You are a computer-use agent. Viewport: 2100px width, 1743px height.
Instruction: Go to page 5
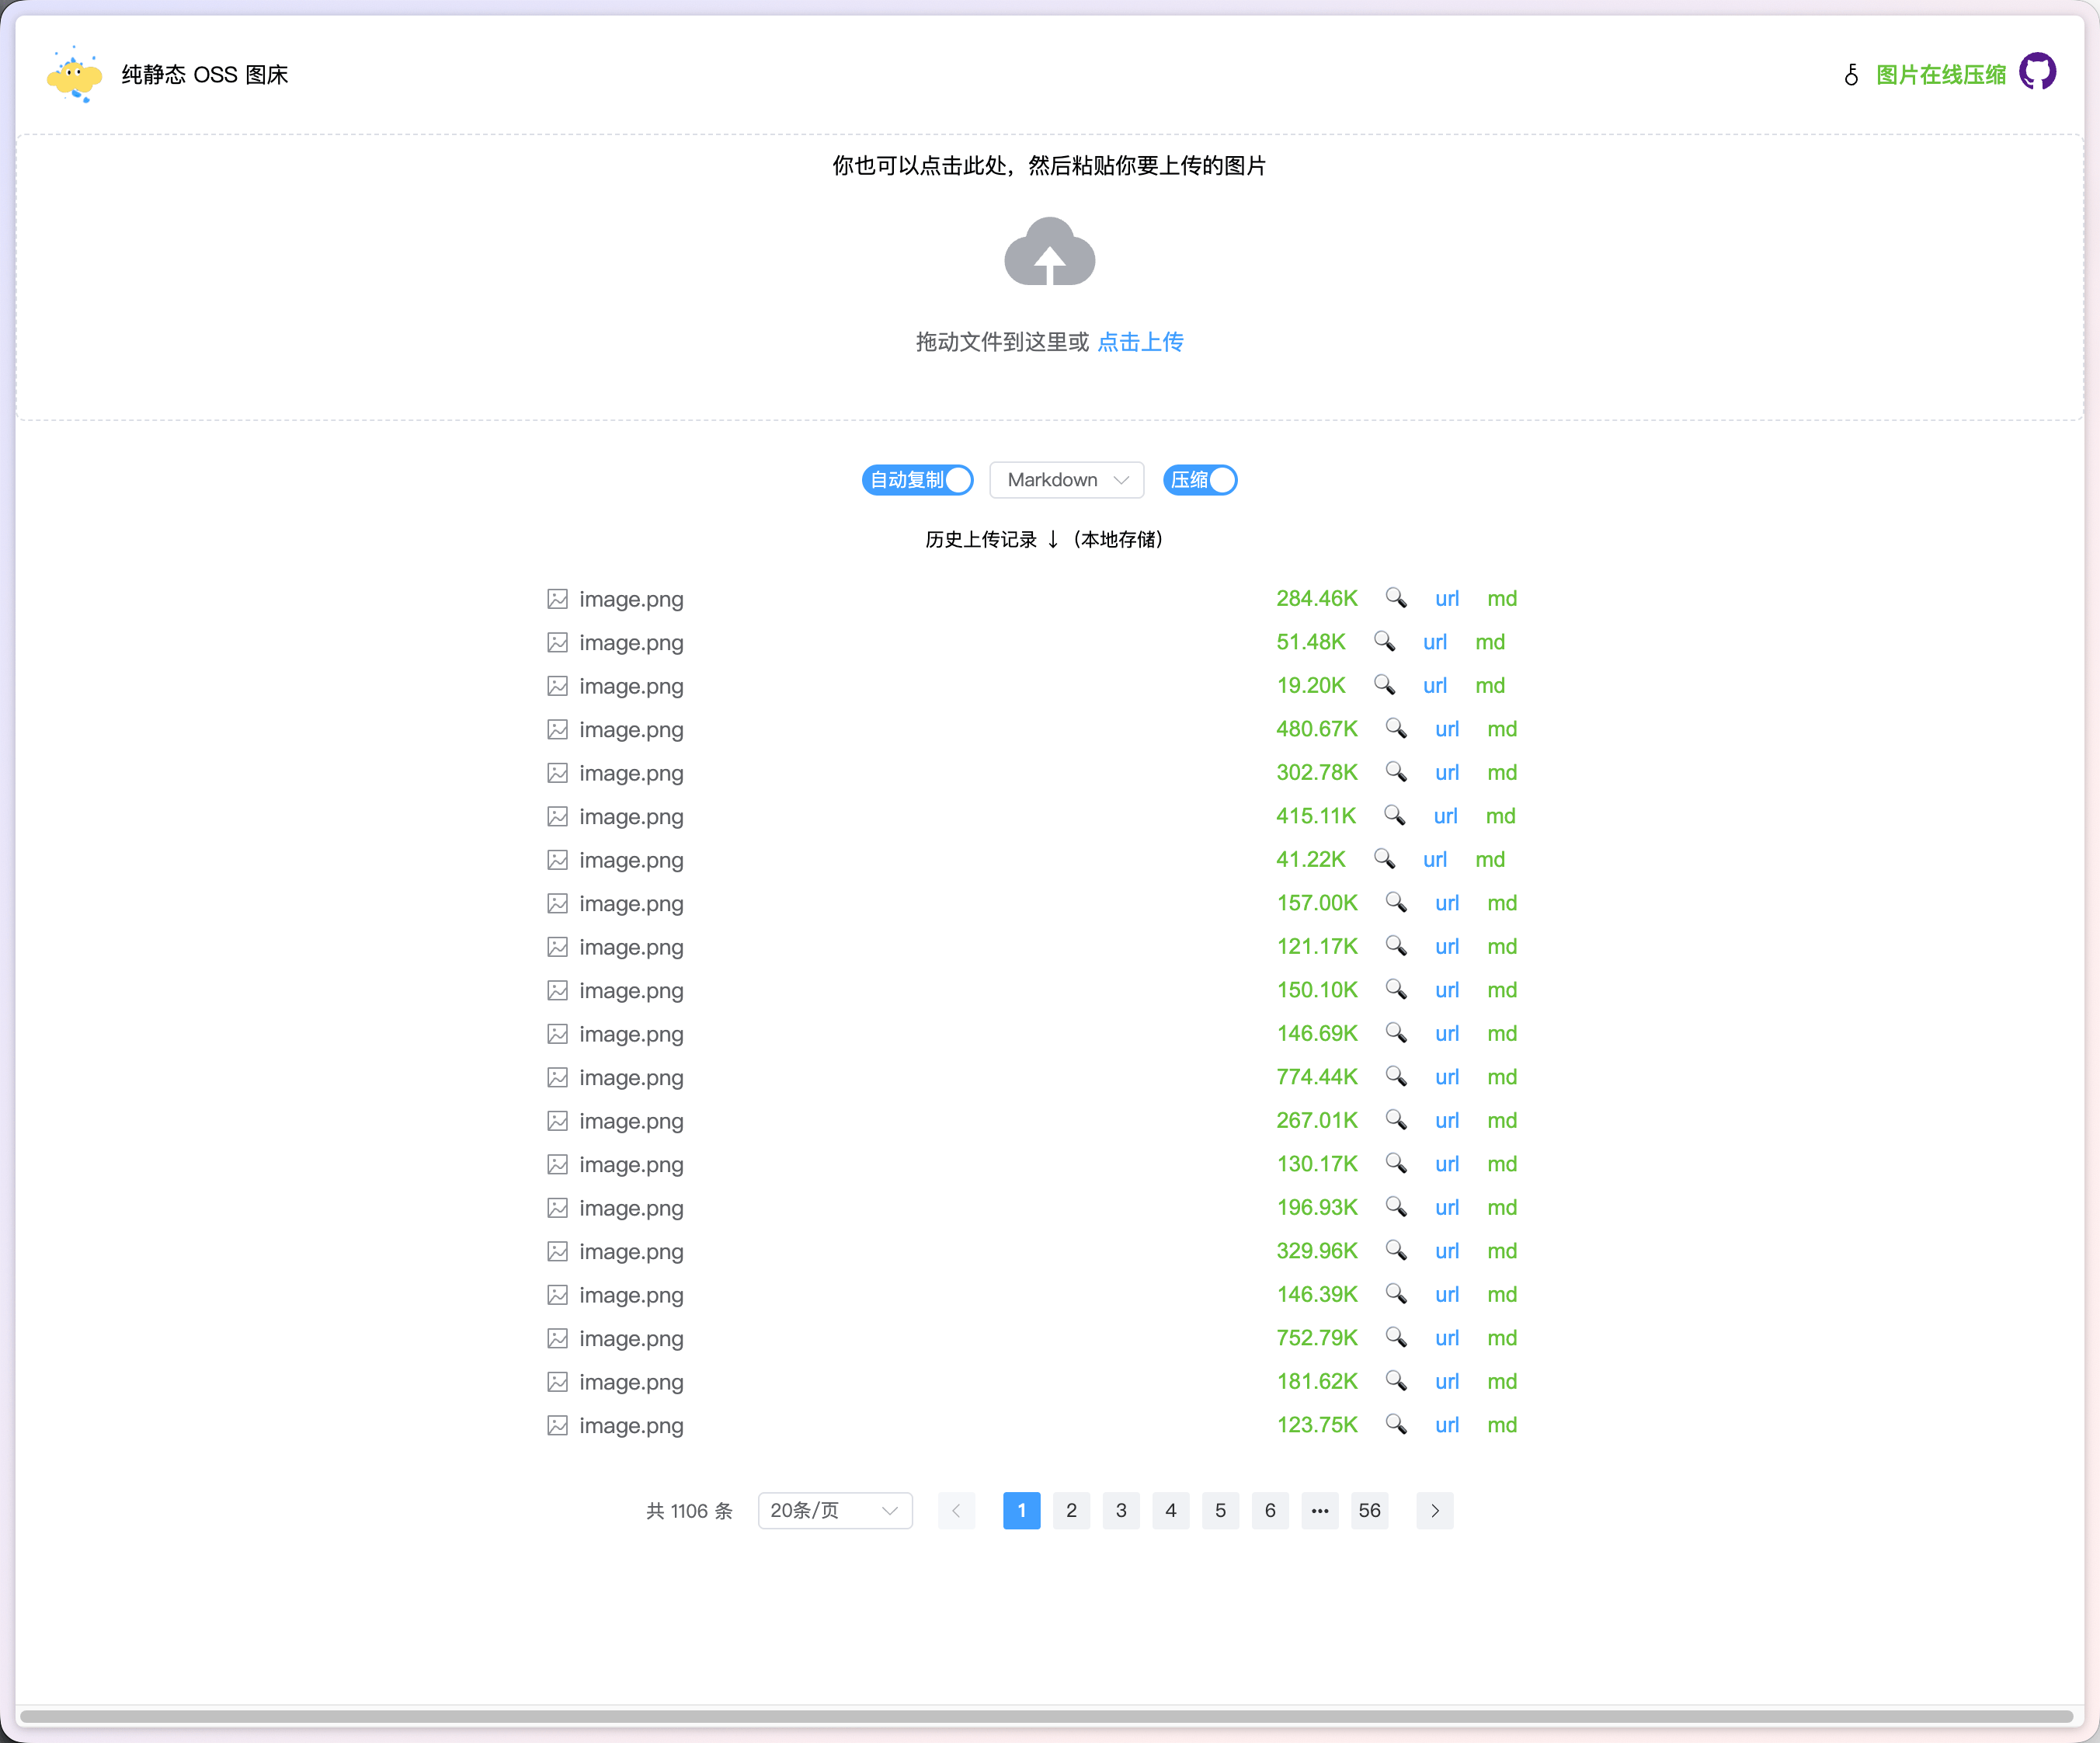(1220, 1510)
